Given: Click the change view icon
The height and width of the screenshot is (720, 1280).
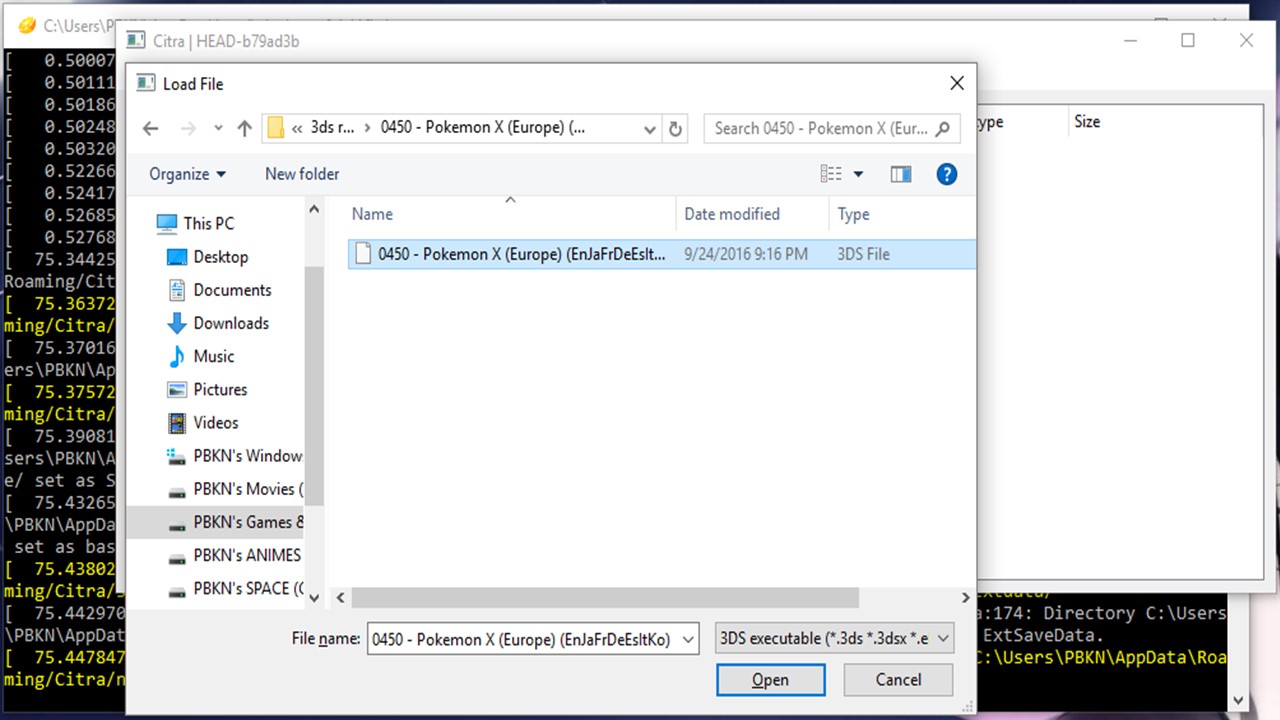Looking at the screenshot, I should (x=831, y=174).
